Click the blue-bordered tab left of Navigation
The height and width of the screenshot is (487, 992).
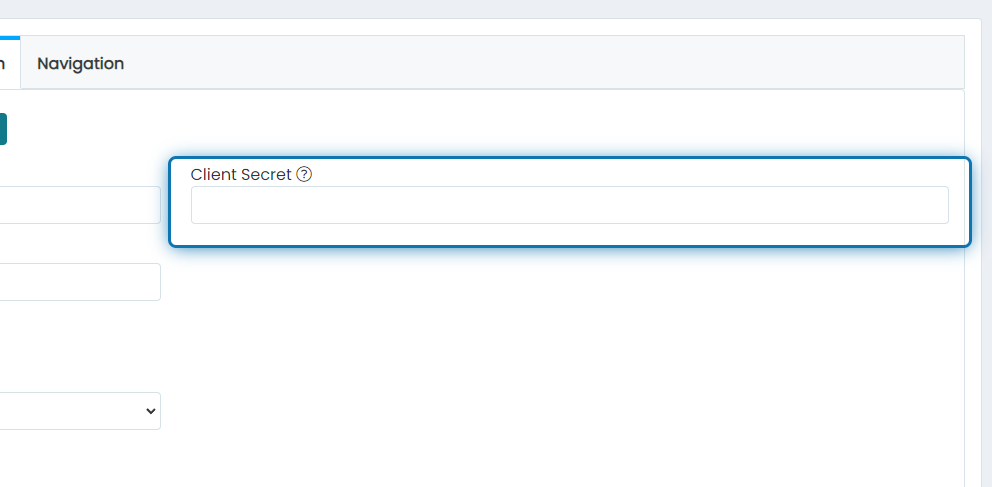[x=9, y=63]
